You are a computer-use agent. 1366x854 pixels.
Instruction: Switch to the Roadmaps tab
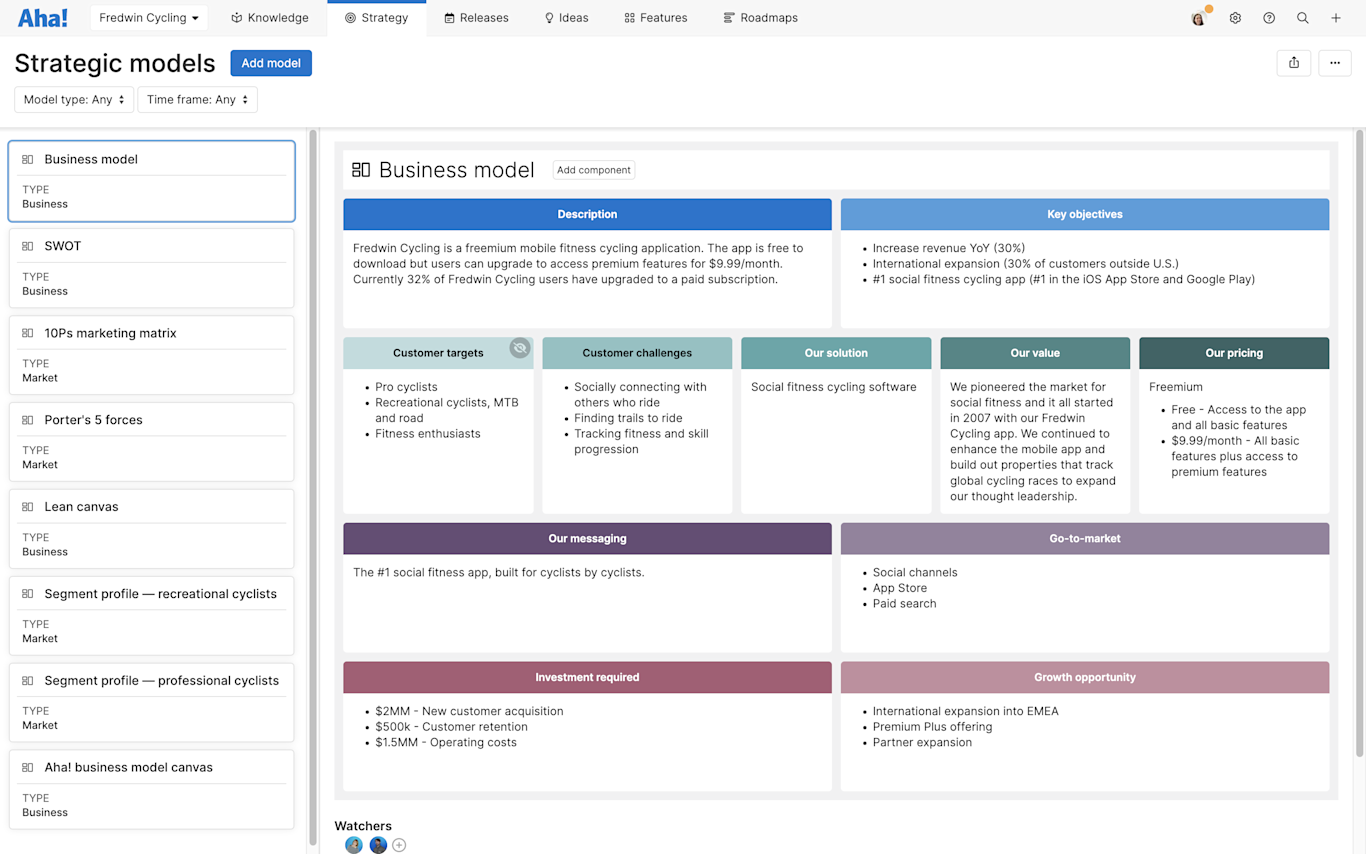(760, 17)
